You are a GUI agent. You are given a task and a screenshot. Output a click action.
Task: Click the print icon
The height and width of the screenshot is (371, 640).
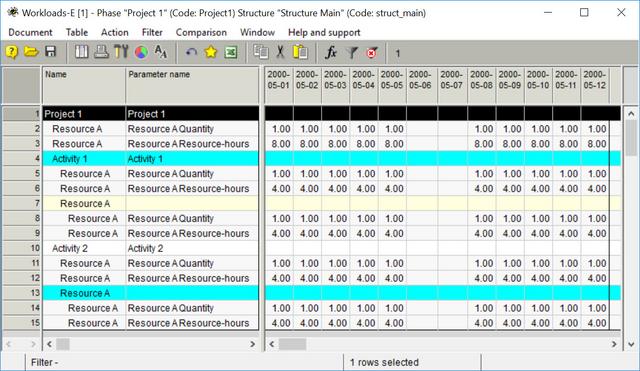click(101, 52)
